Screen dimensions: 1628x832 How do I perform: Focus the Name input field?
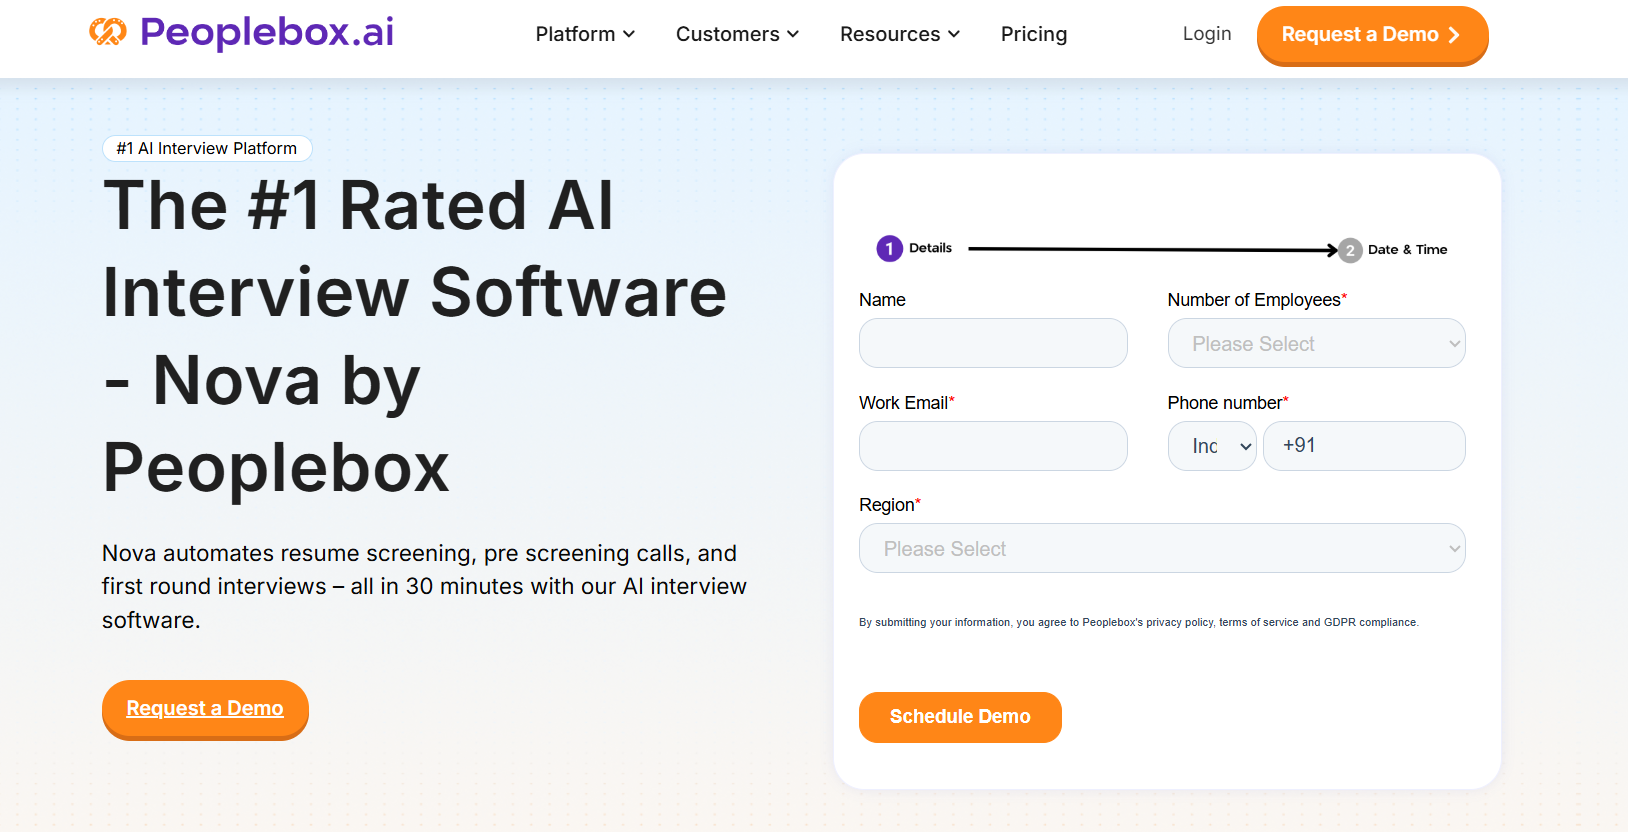tap(993, 343)
